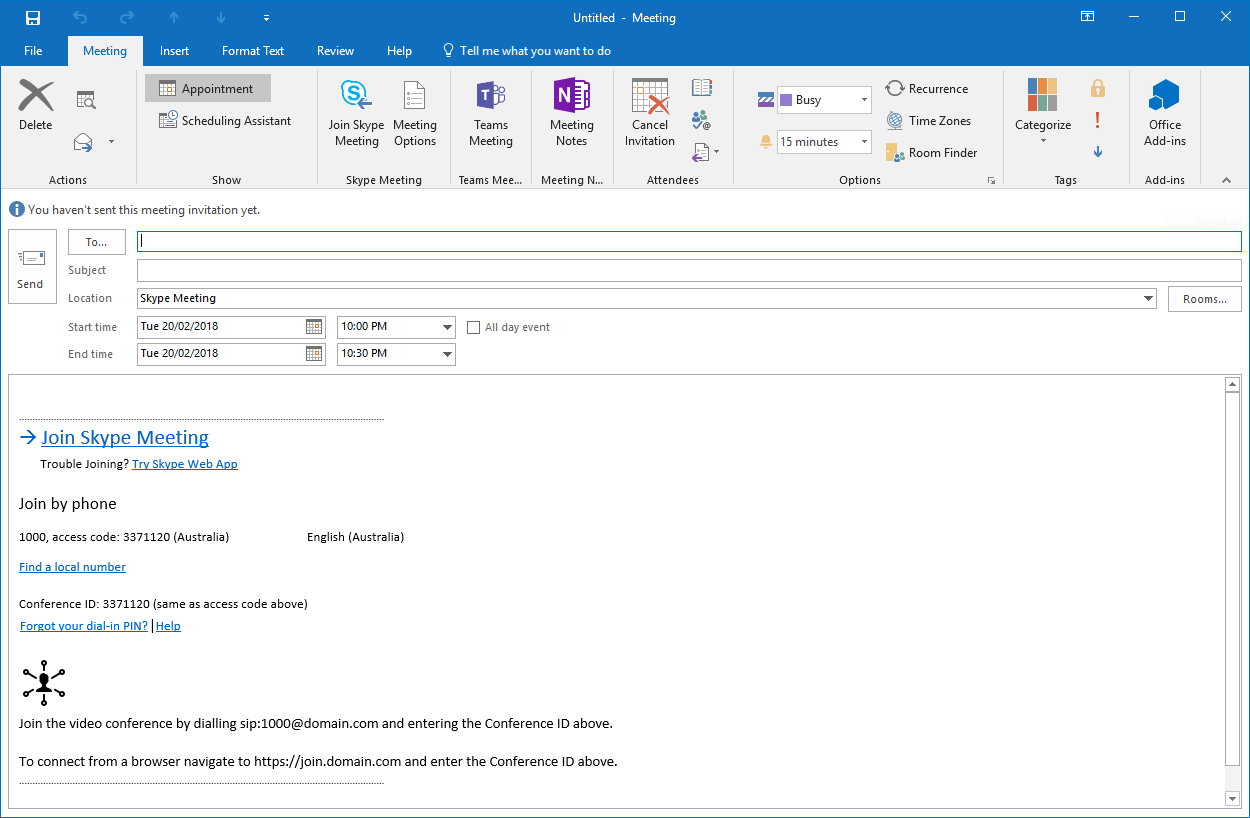Open the Help ribbon tab

pos(399,51)
